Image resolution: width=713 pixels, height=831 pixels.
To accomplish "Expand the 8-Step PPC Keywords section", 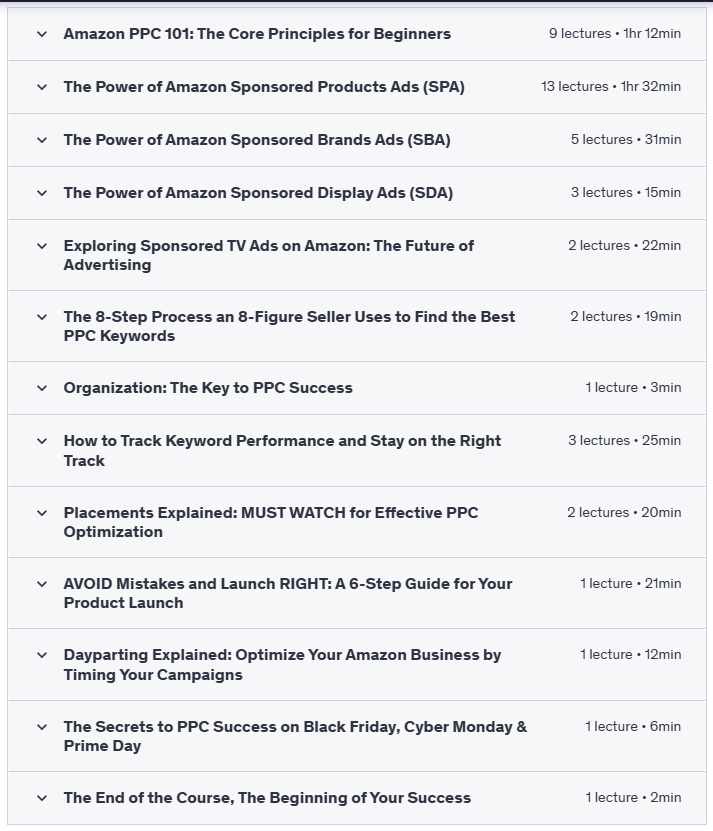I will [x=41, y=316].
